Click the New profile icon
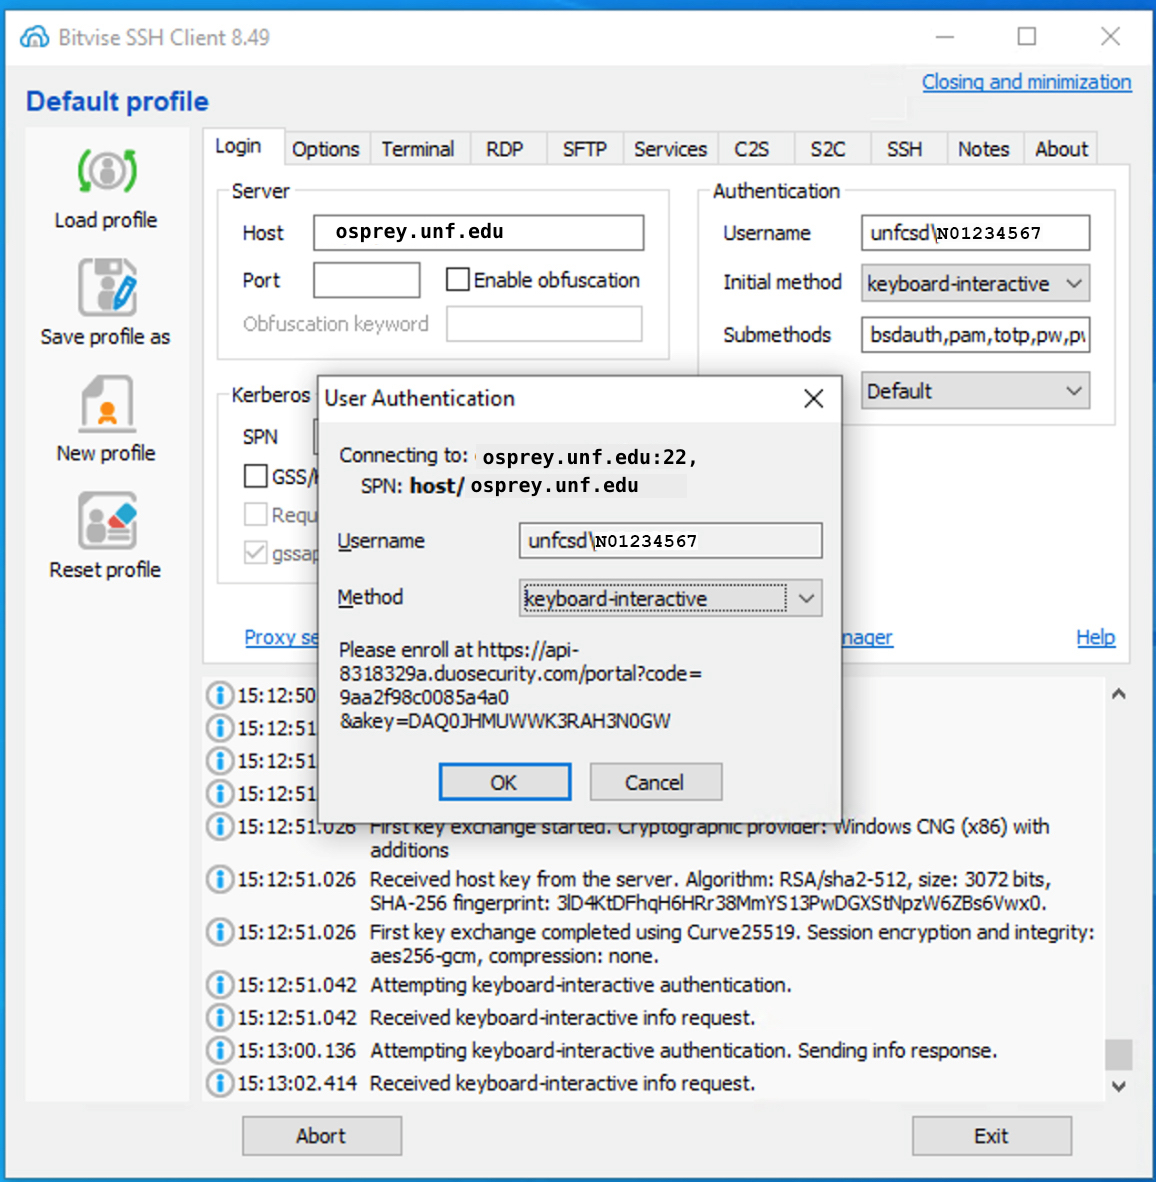Image resolution: width=1156 pixels, height=1182 pixels. (107, 403)
